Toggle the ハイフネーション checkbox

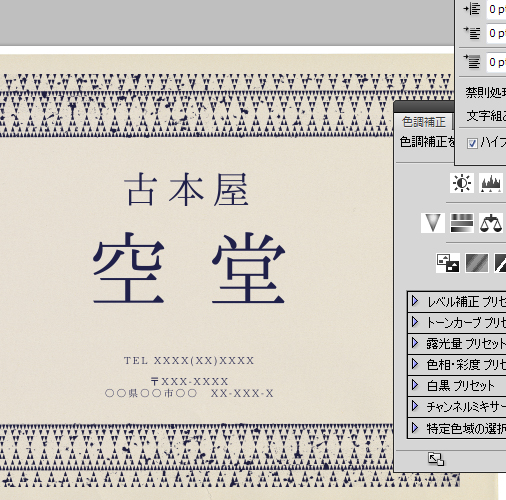click(x=472, y=144)
